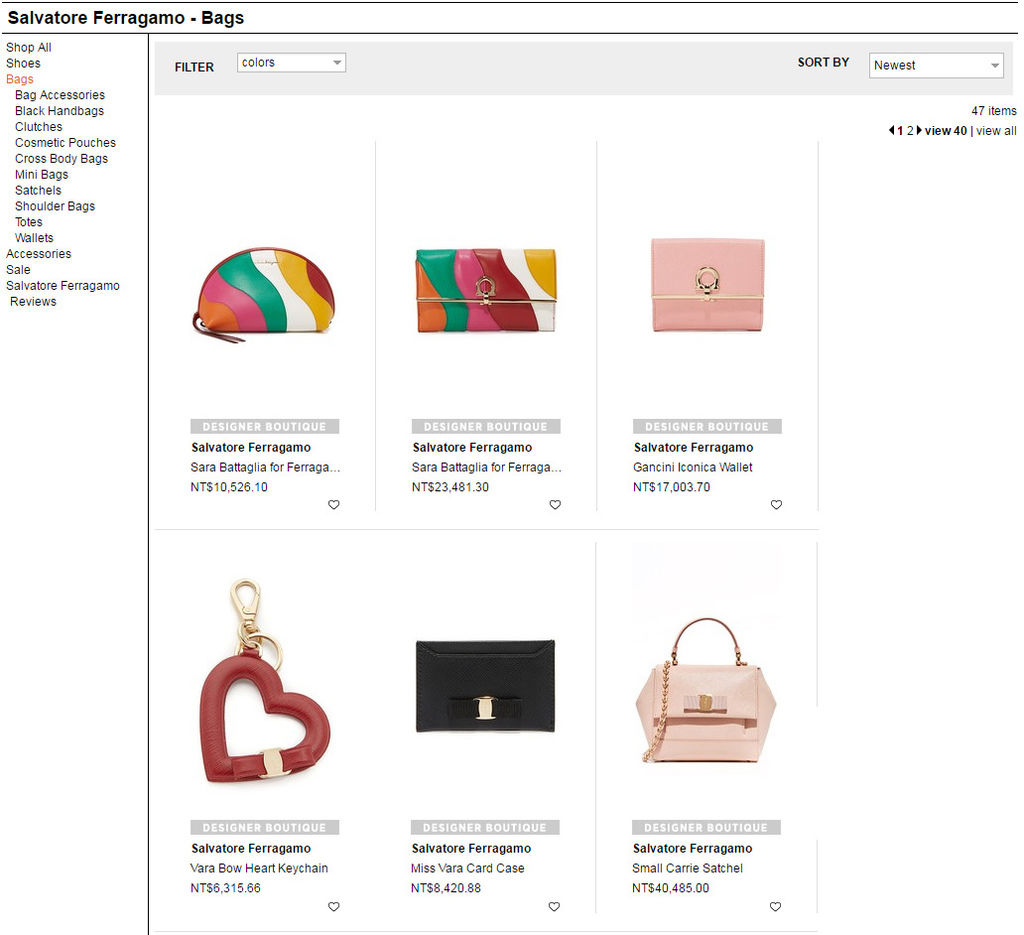Click price NT$40,485.00

[x=671, y=888]
